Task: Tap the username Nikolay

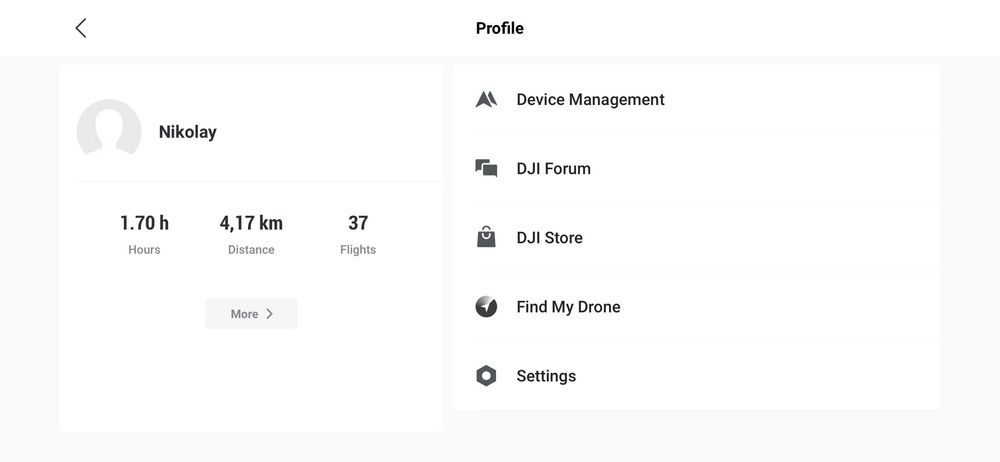Action: [188, 132]
